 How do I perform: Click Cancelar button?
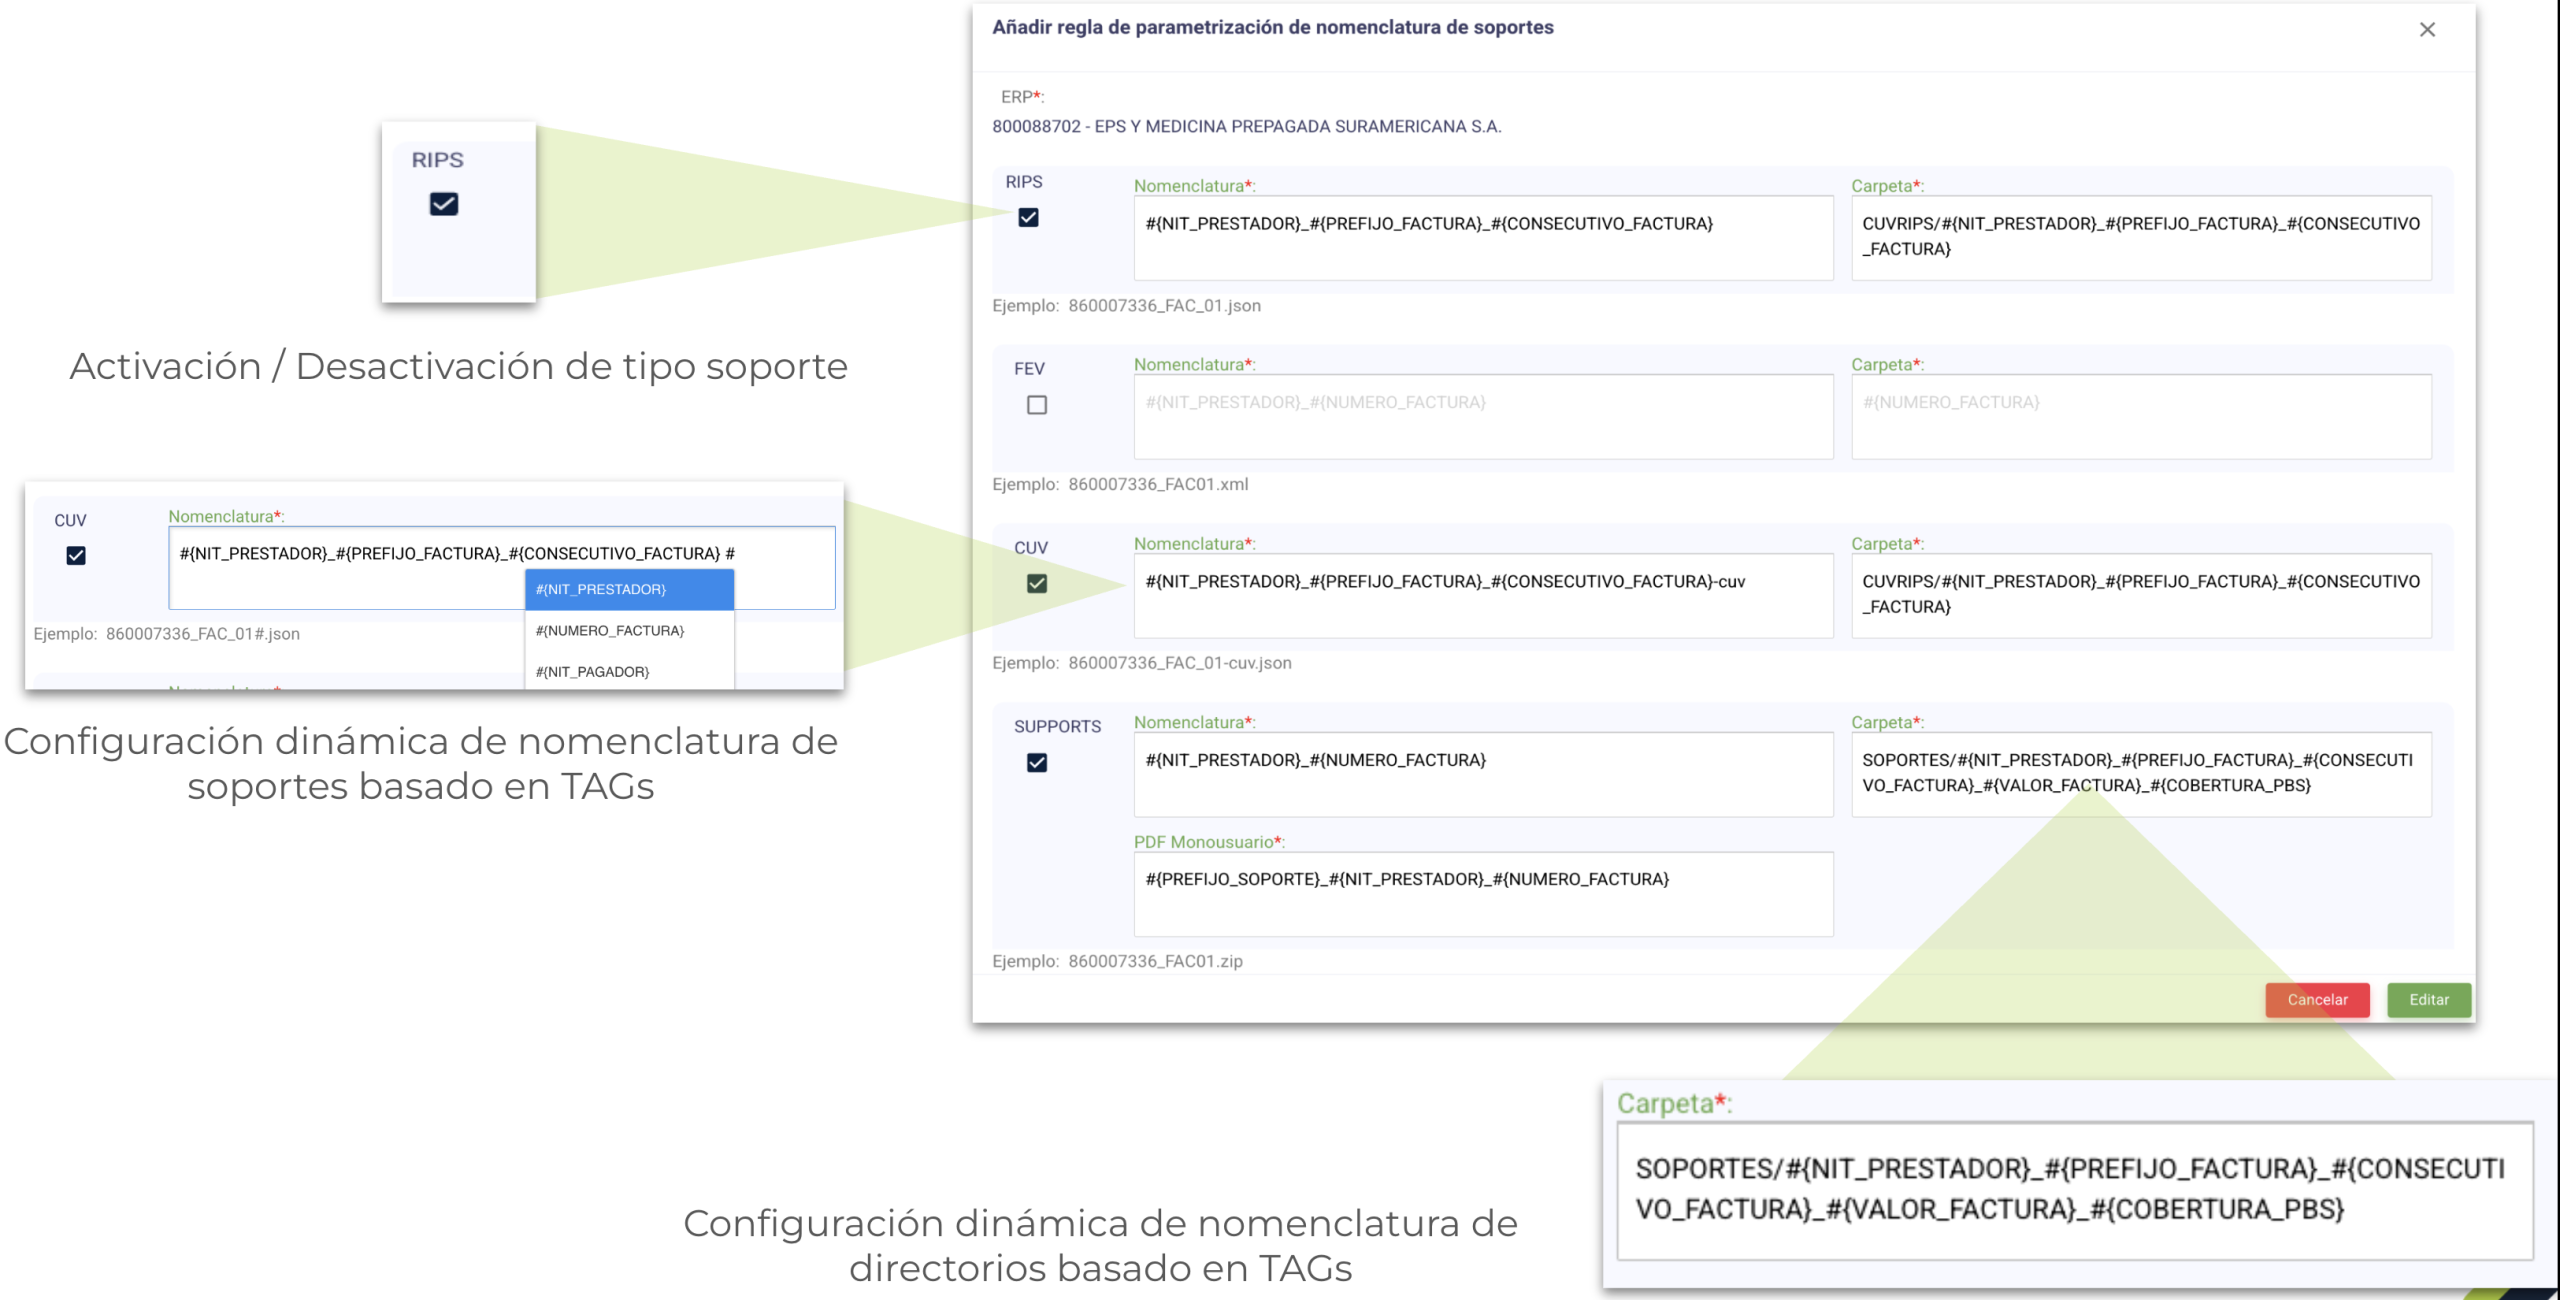(2317, 999)
